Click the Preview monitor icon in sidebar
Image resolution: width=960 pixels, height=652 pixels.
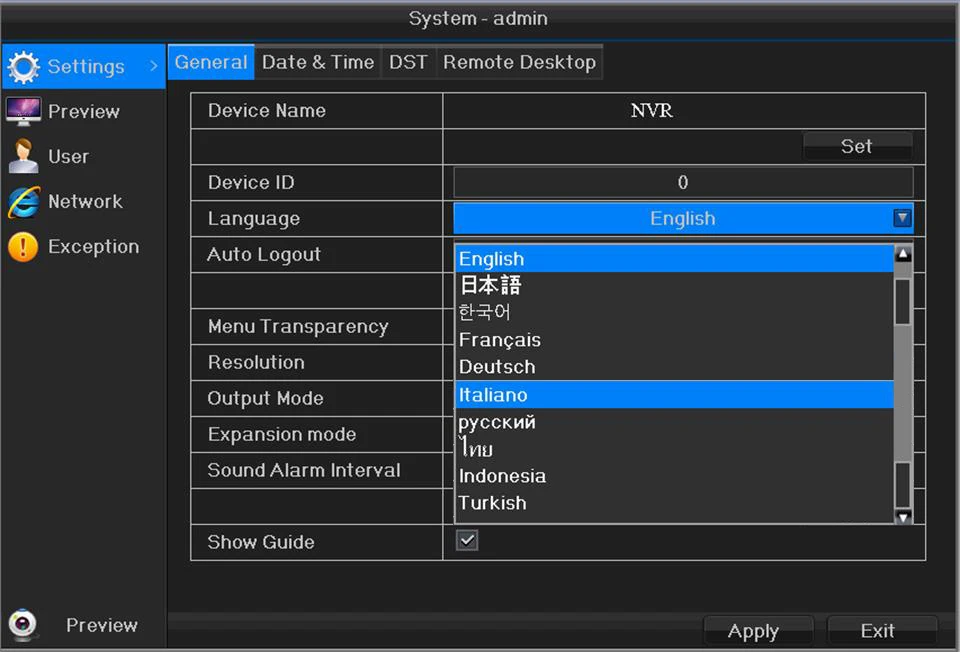tap(24, 111)
